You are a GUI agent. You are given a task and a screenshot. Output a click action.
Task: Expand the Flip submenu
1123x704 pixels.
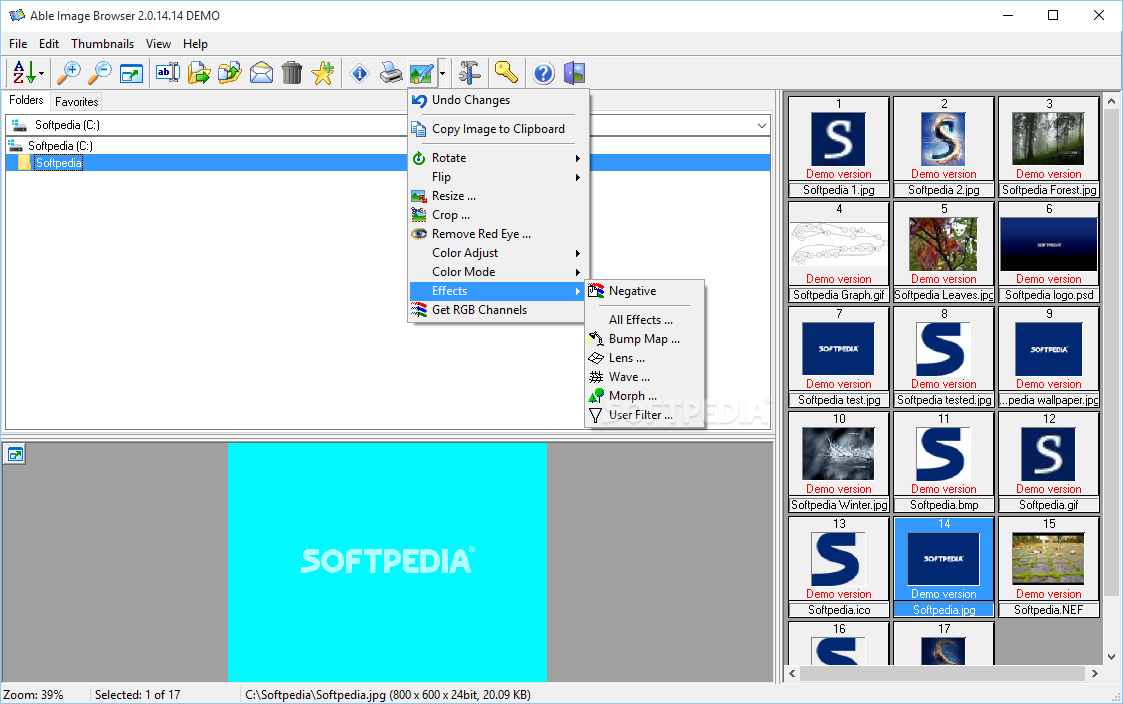click(498, 177)
